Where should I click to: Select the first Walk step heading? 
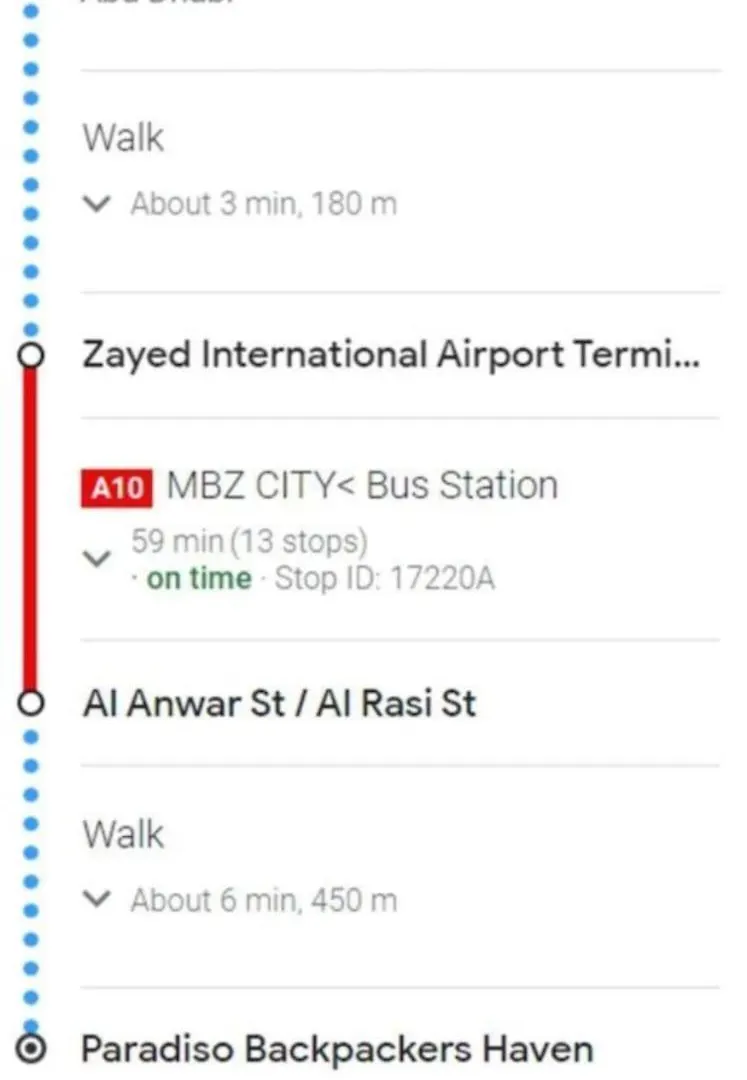point(123,137)
